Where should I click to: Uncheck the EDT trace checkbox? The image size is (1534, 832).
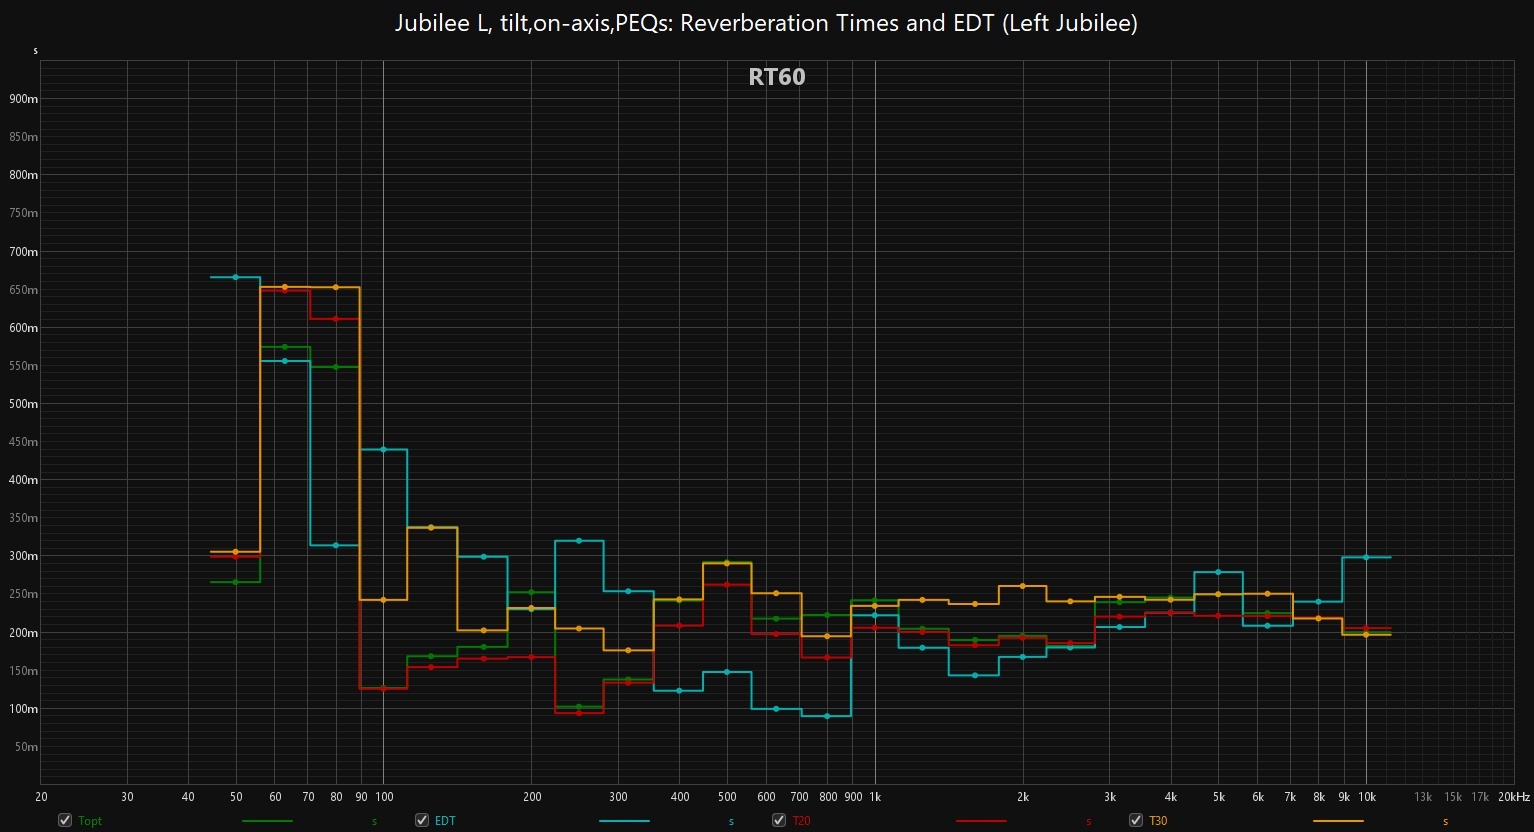click(422, 820)
